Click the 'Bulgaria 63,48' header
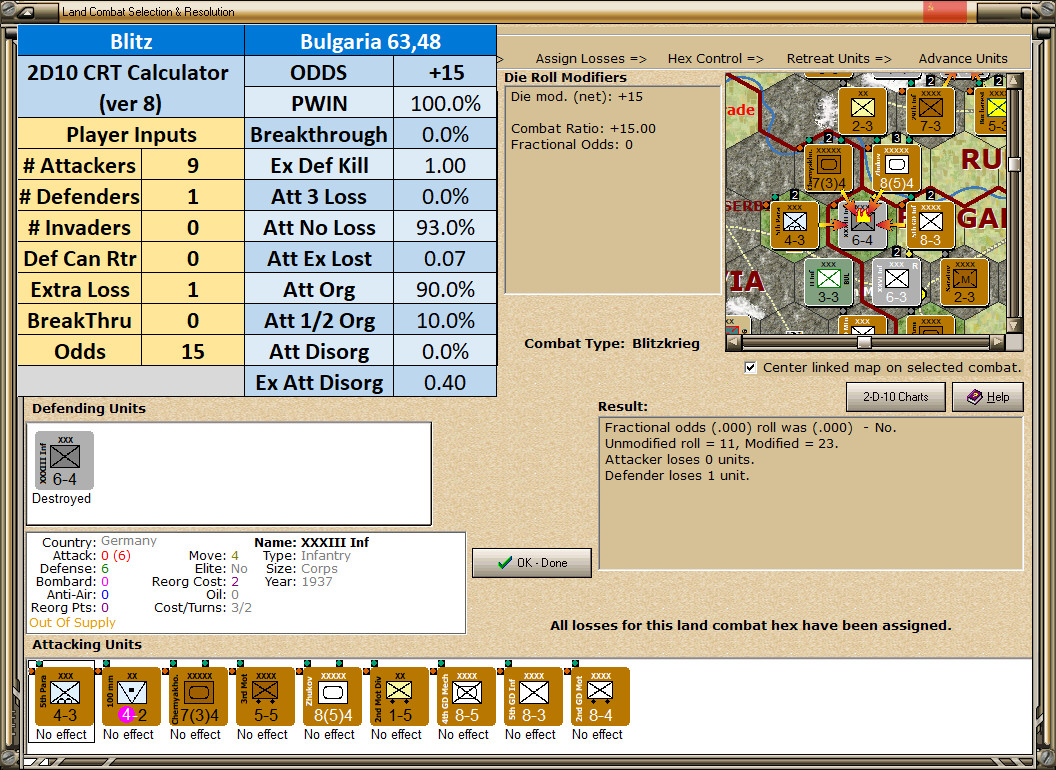Image resolution: width=1056 pixels, height=770 pixels. (x=370, y=42)
